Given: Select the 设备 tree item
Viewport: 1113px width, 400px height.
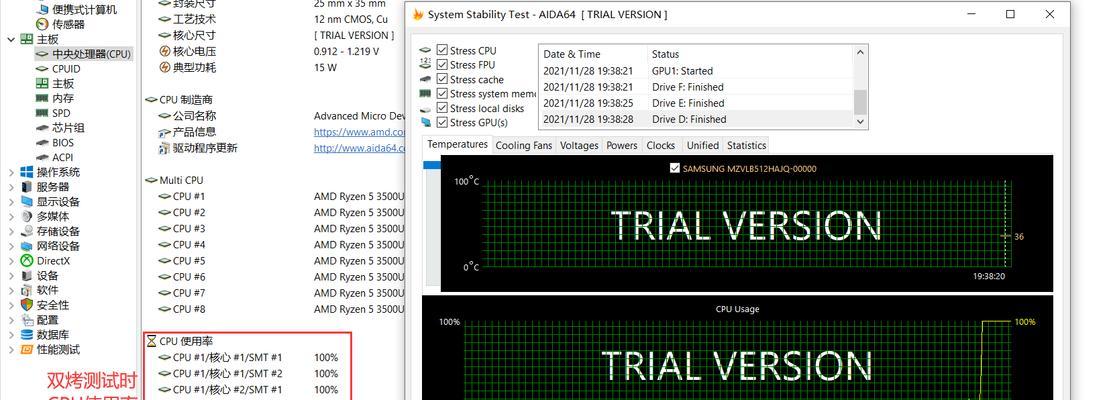Looking at the screenshot, I should [48, 276].
